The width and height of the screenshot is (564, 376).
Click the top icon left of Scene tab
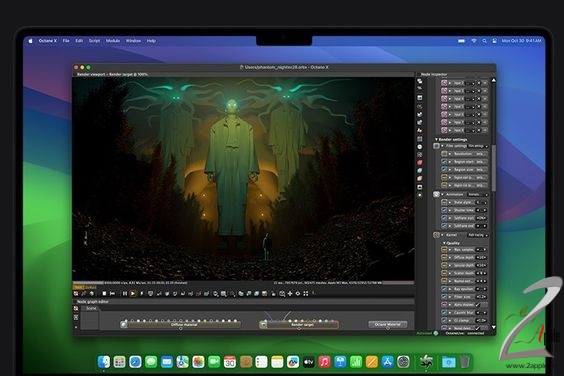(x=76, y=309)
